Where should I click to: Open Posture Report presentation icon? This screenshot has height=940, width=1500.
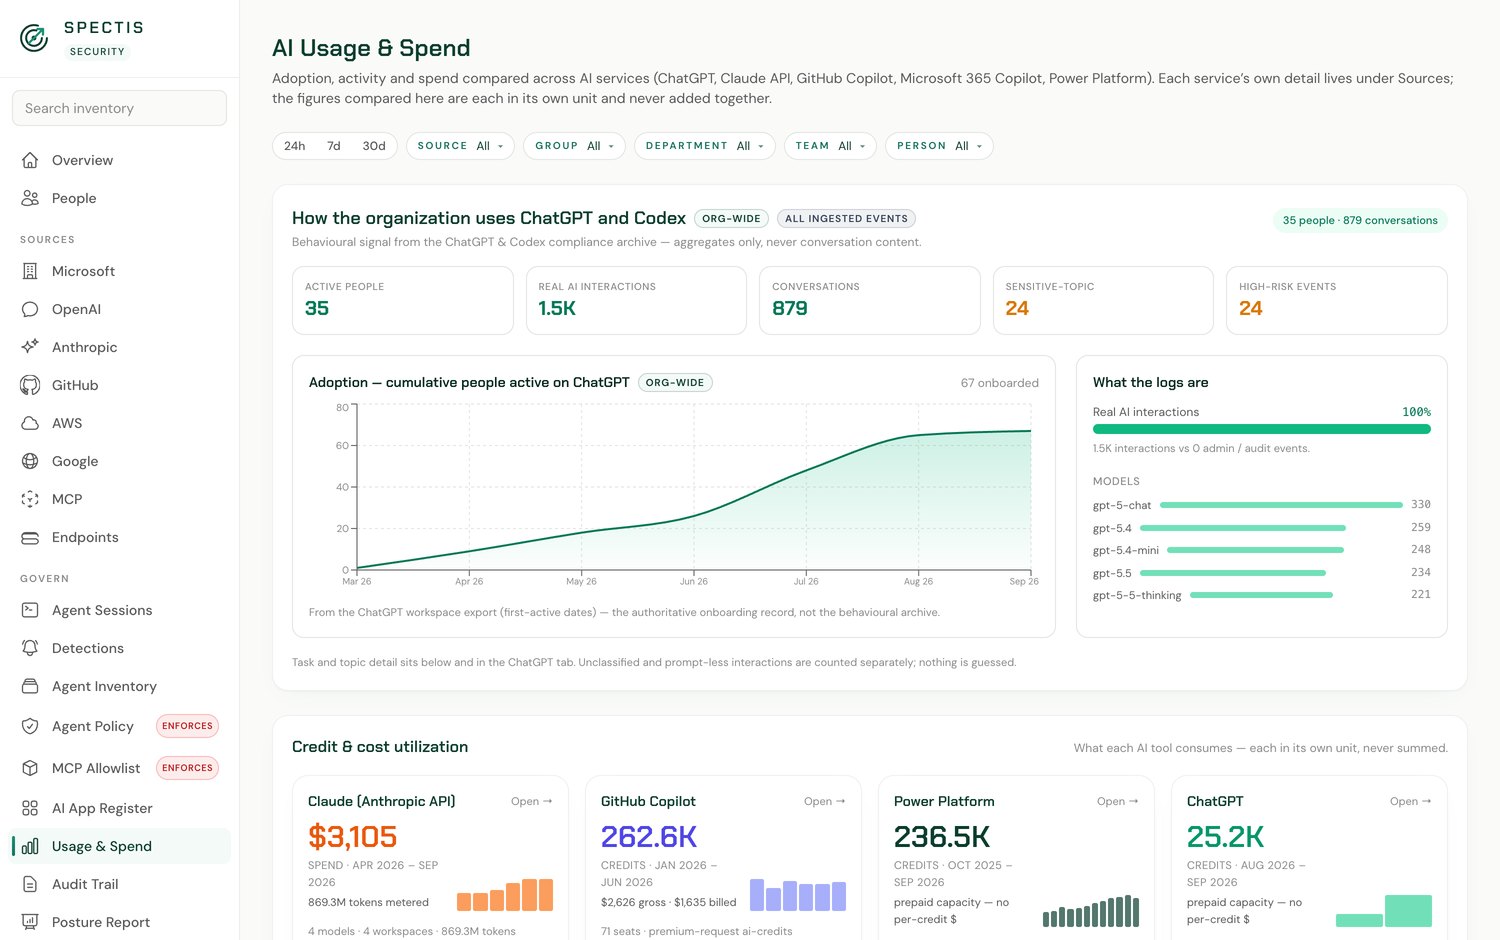point(30,922)
